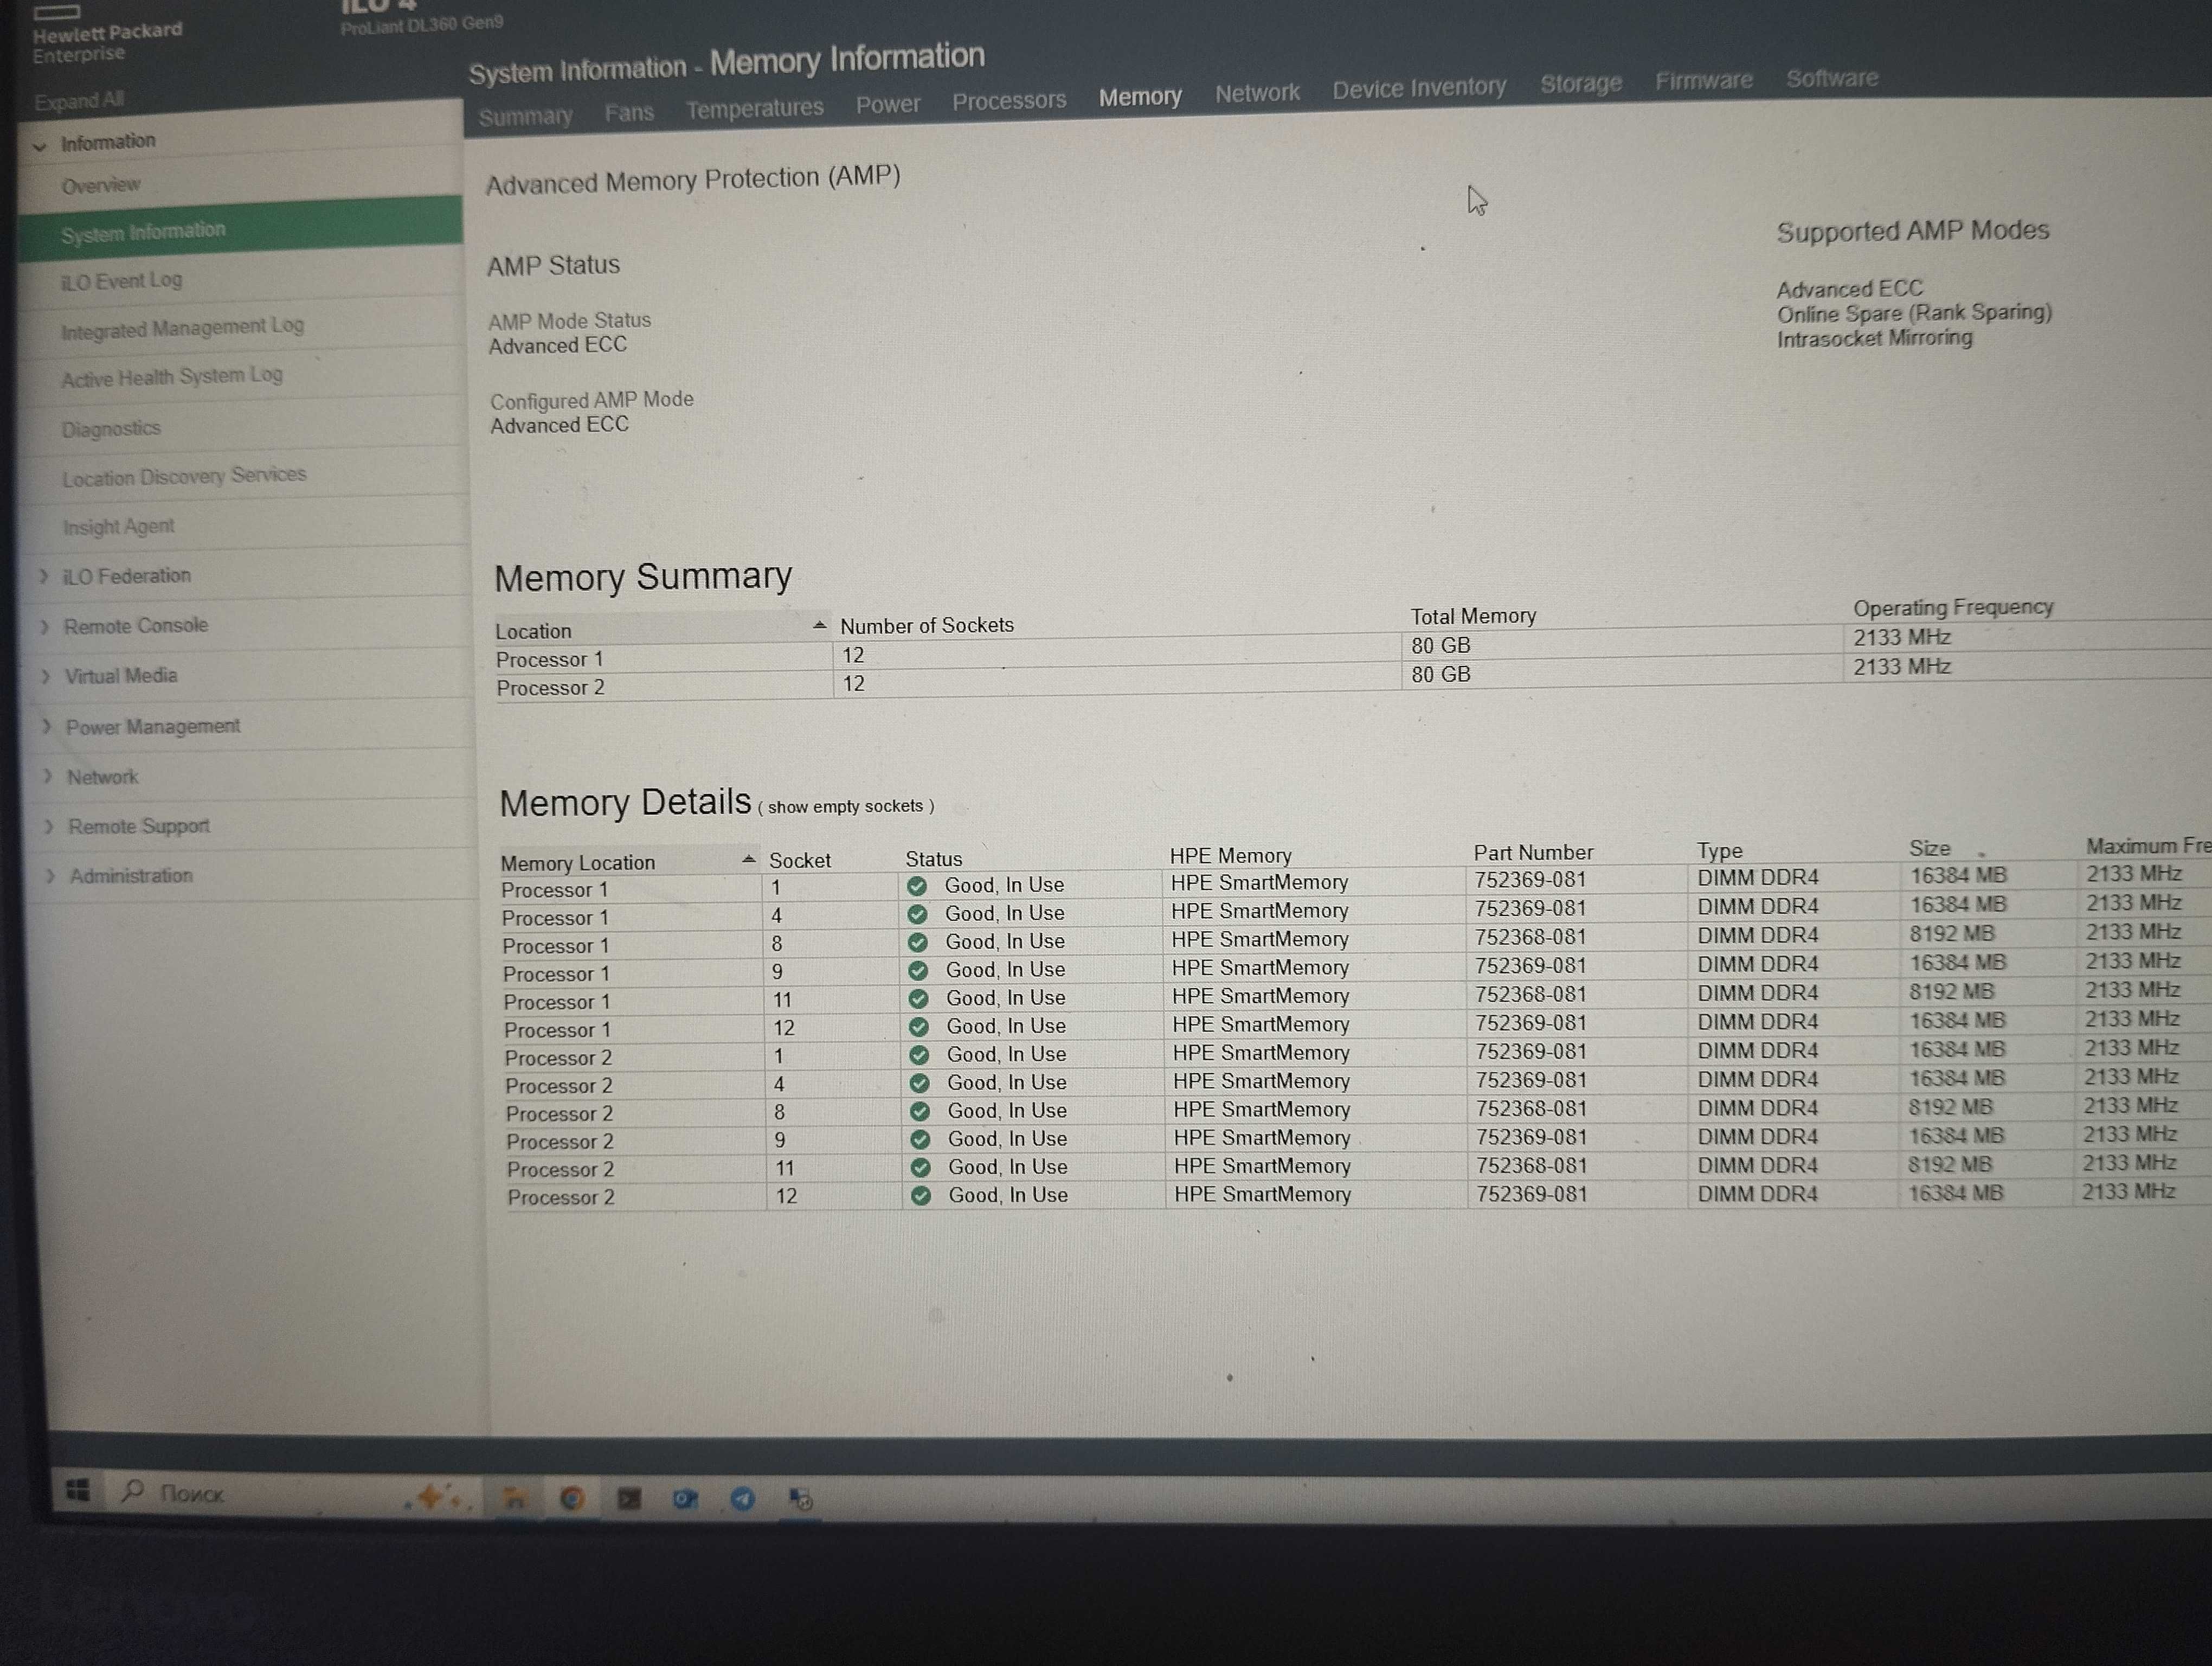This screenshot has width=2212, height=1666.
Task: Click green status icon for Processor 1 socket 12
Action: [920, 1026]
